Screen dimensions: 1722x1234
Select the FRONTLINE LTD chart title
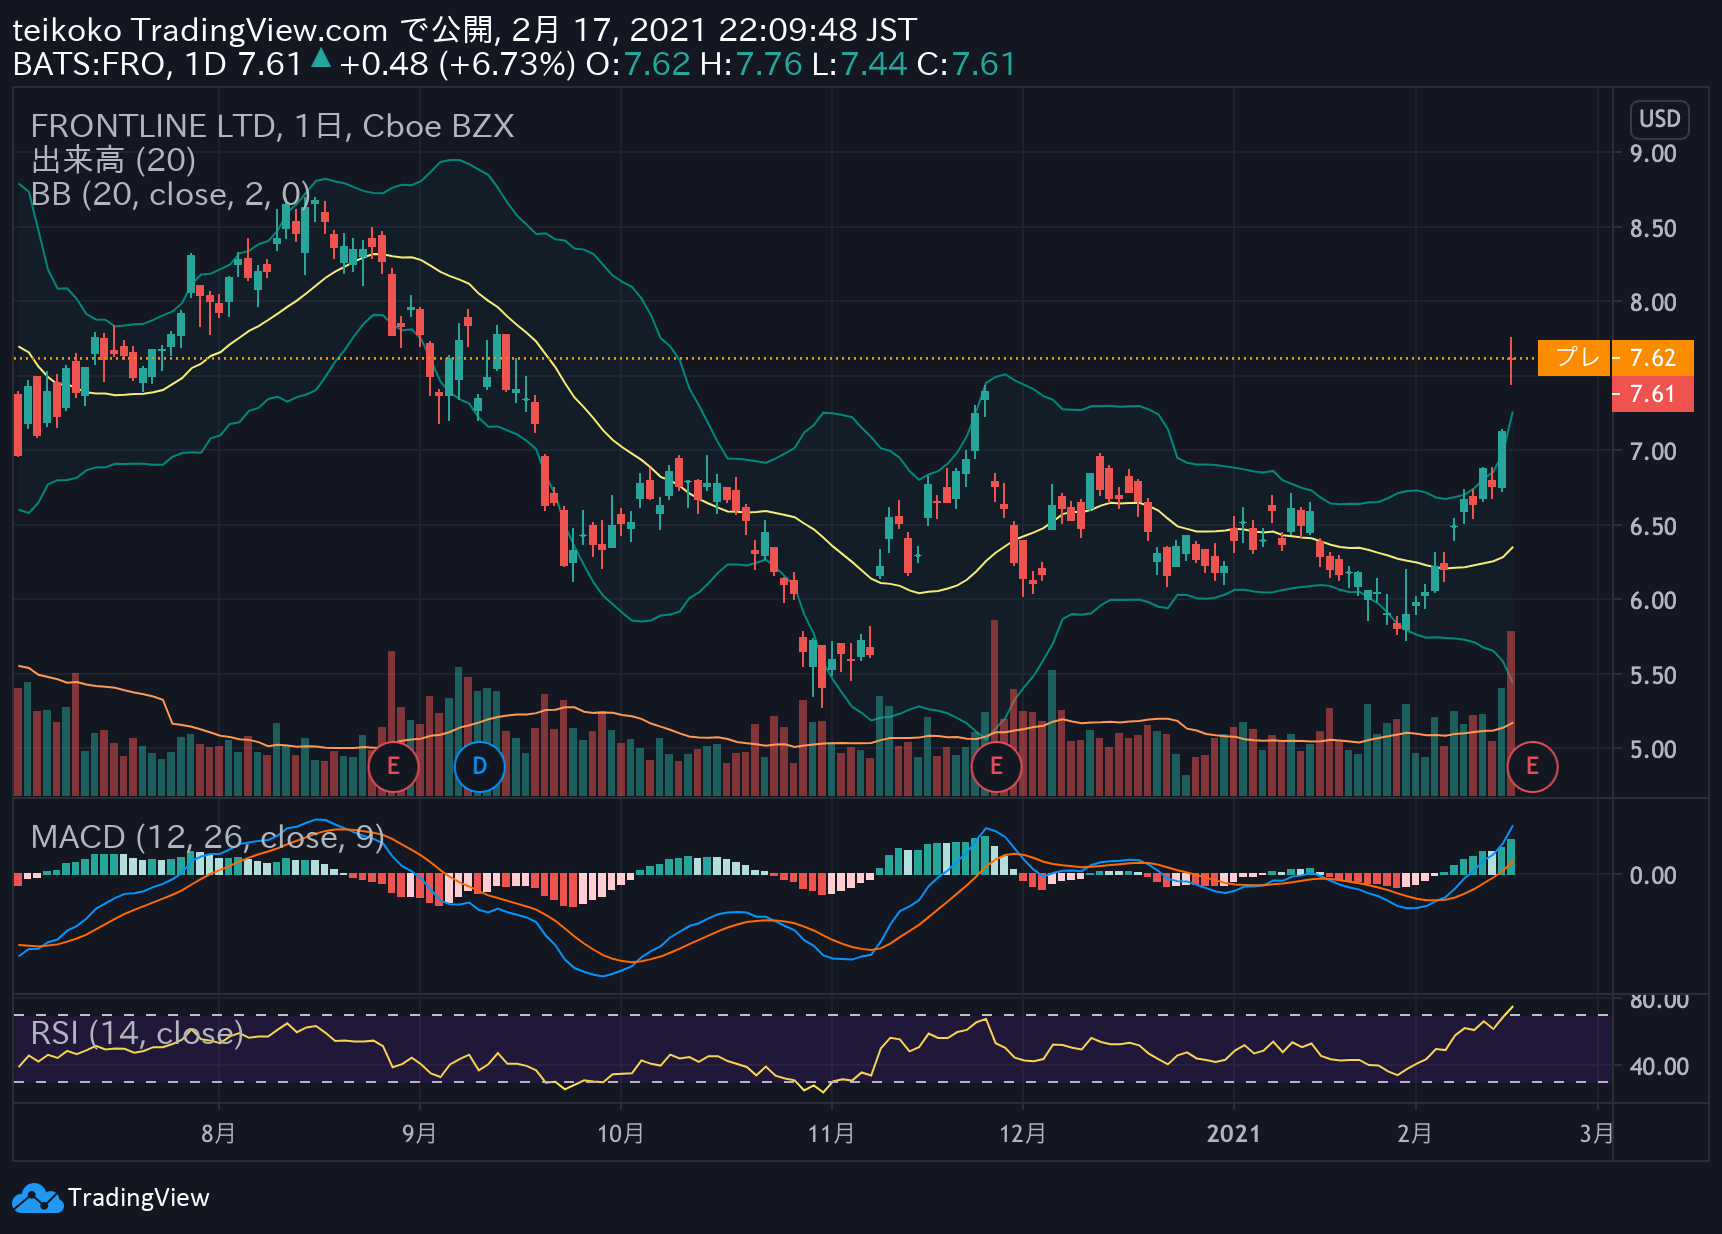pos(272,126)
